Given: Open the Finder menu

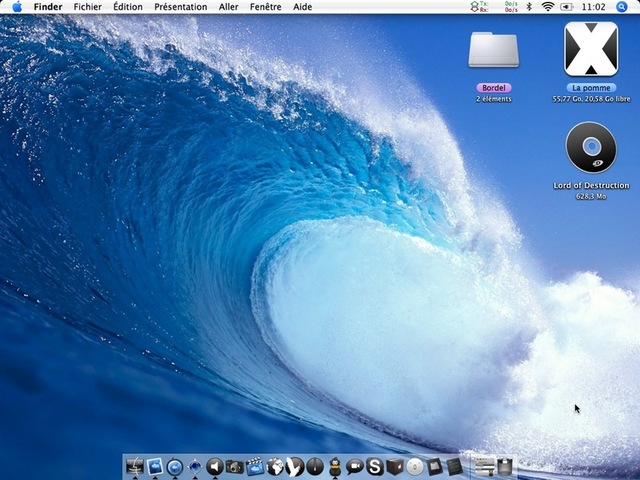Looking at the screenshot, I should pos(48,7).
